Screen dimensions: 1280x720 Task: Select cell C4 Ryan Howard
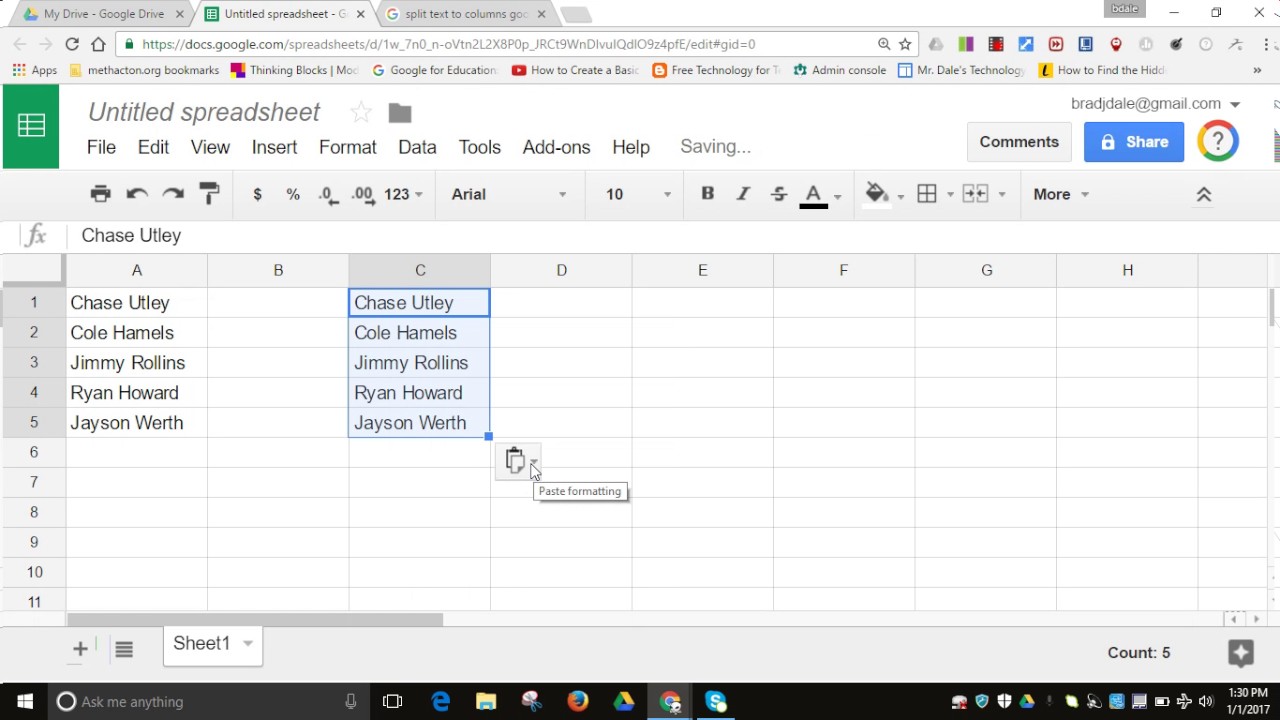pos(420,393)
